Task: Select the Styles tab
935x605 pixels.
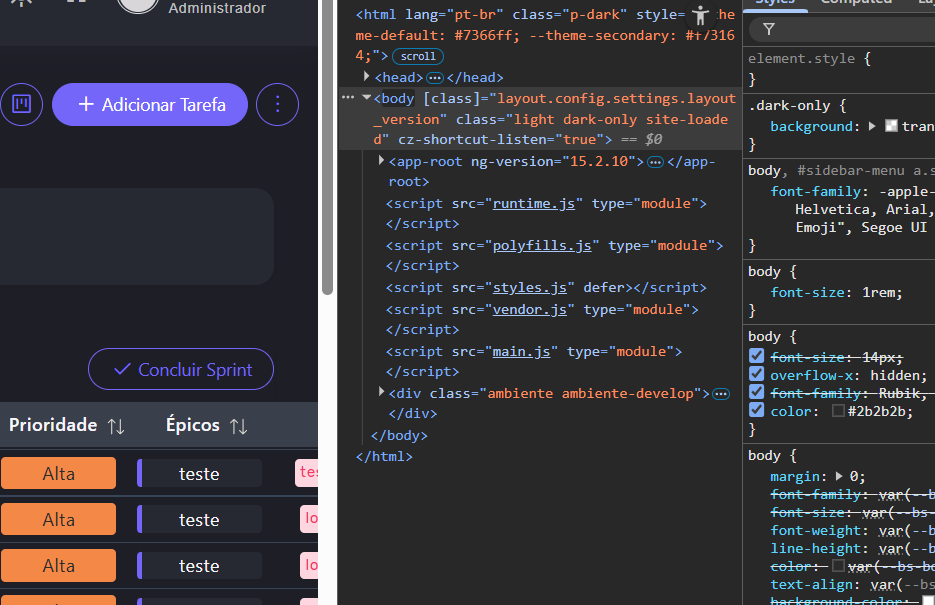Action: [773, 3]
